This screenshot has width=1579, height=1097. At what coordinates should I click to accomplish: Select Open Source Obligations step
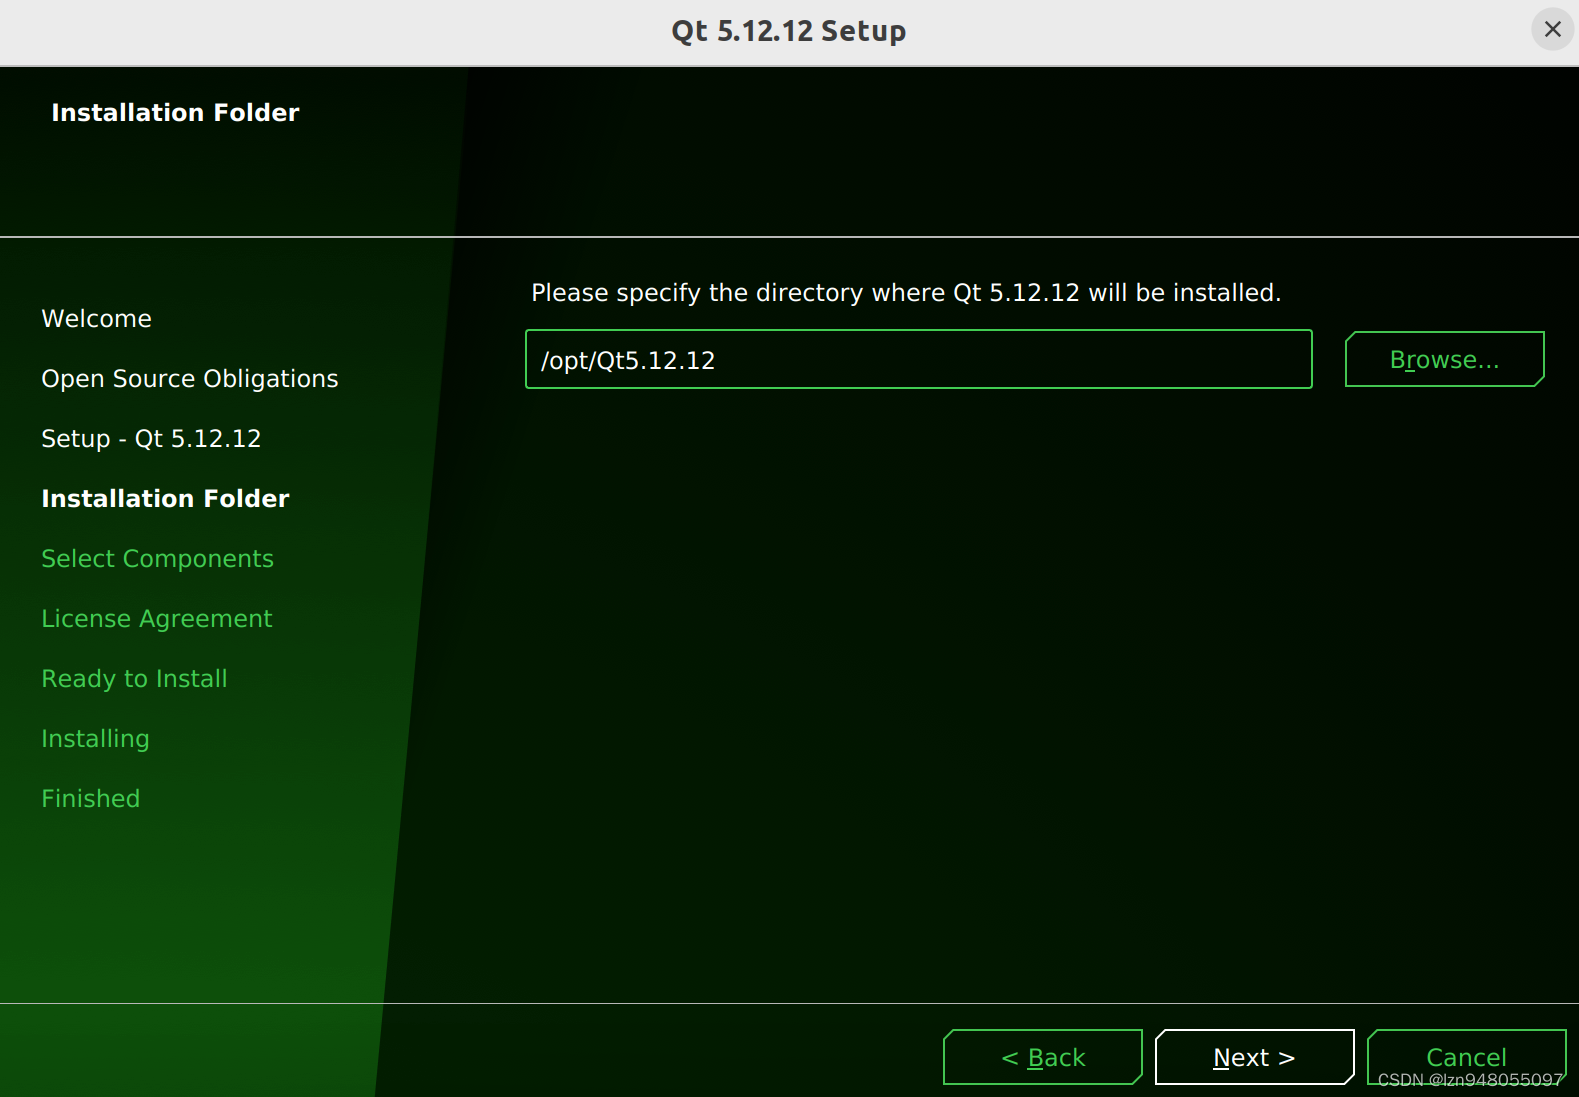[x=190, y=379]
